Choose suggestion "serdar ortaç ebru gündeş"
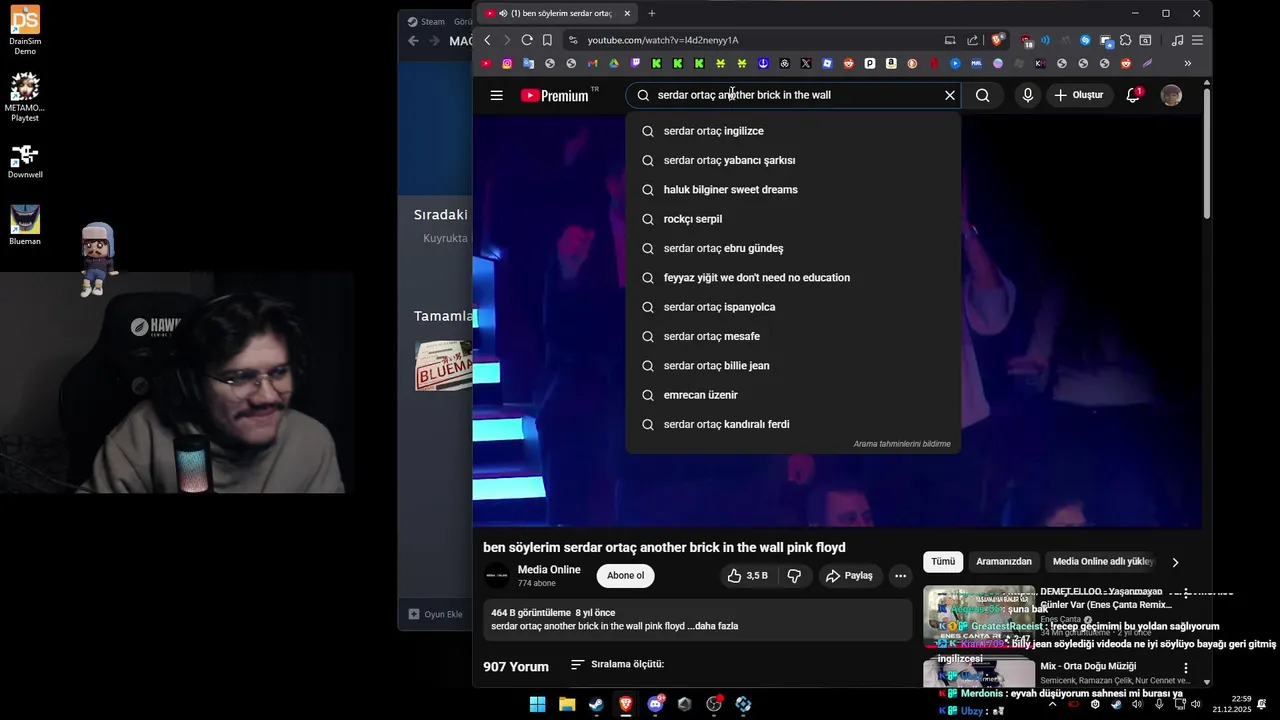The width and height of the screenshot is (1280, 720). click(793, 248)
